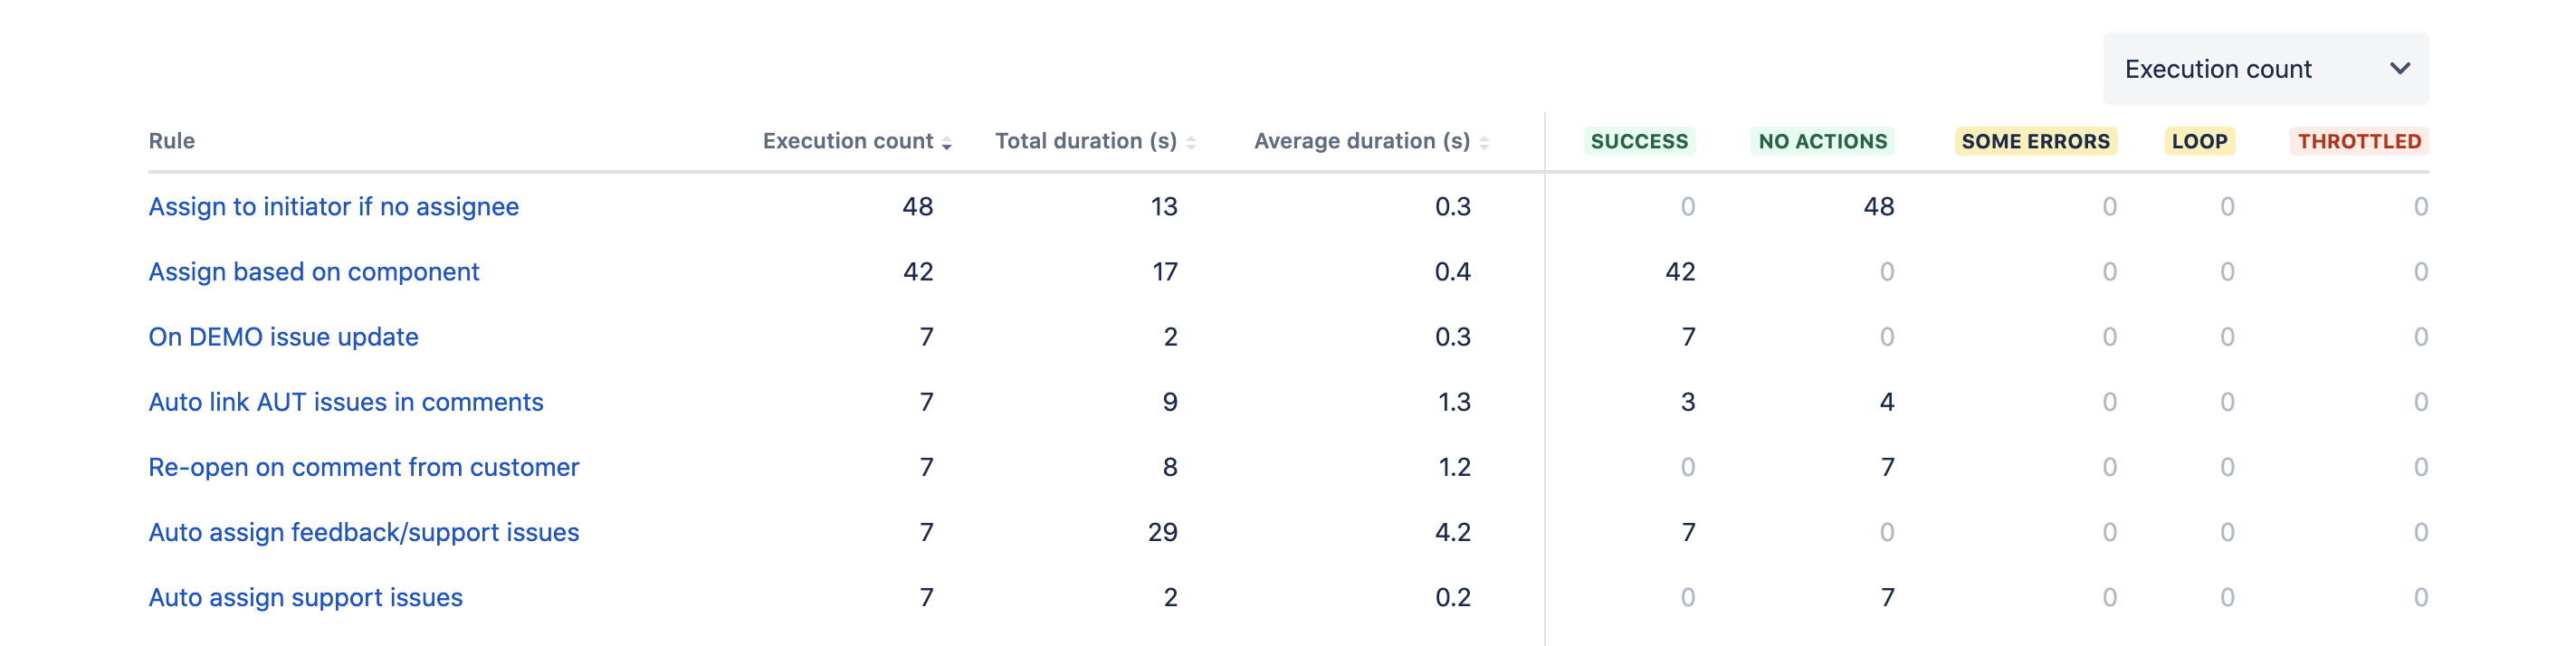
Task: Open Assign based on component rule
Action: (x=313, y=272)
